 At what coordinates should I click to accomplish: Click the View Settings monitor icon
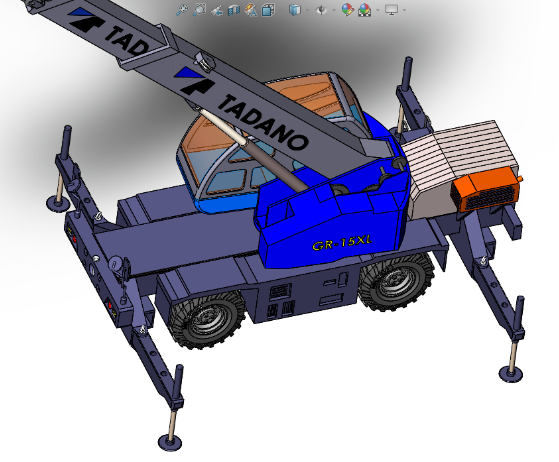391,10
